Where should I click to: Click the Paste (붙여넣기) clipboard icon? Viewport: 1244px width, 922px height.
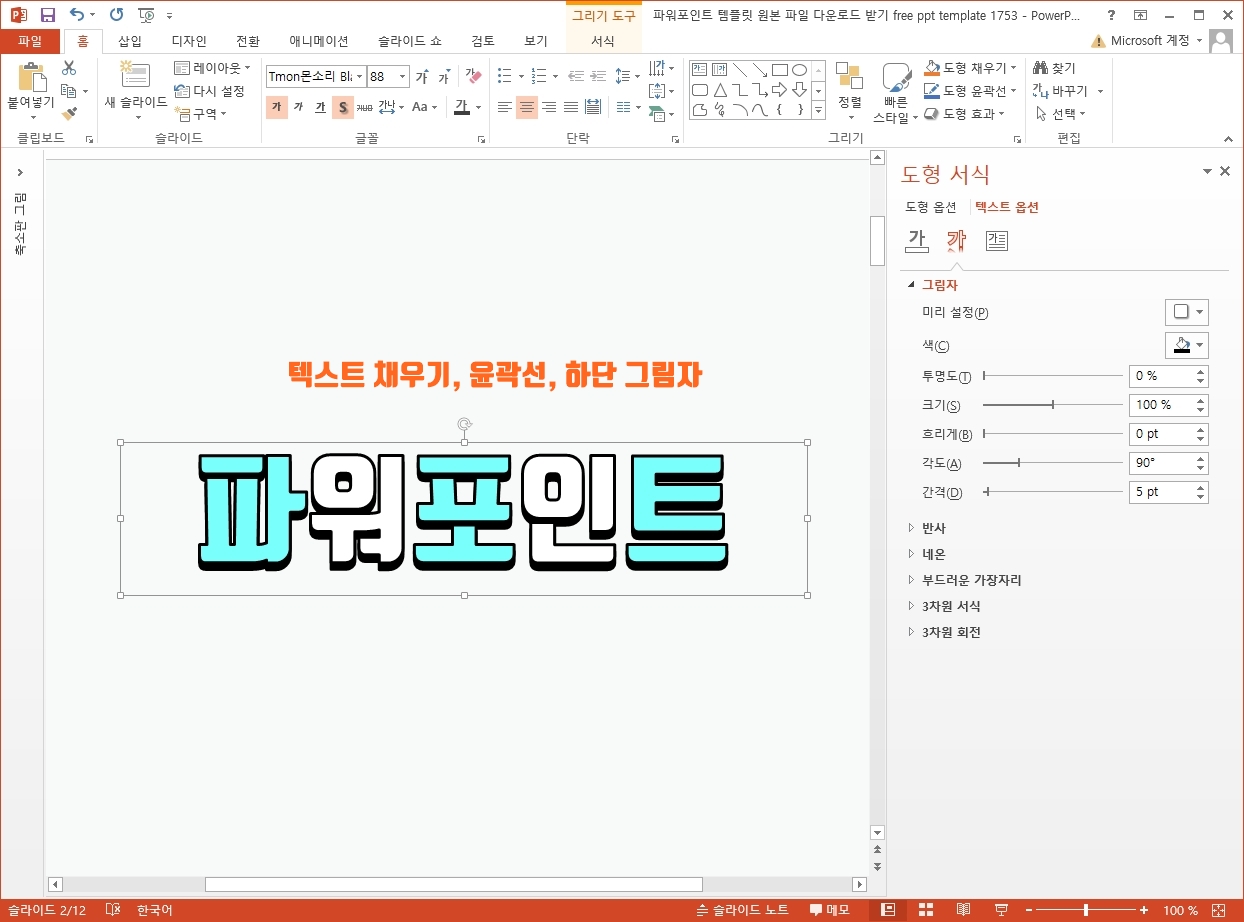point(32,78)
